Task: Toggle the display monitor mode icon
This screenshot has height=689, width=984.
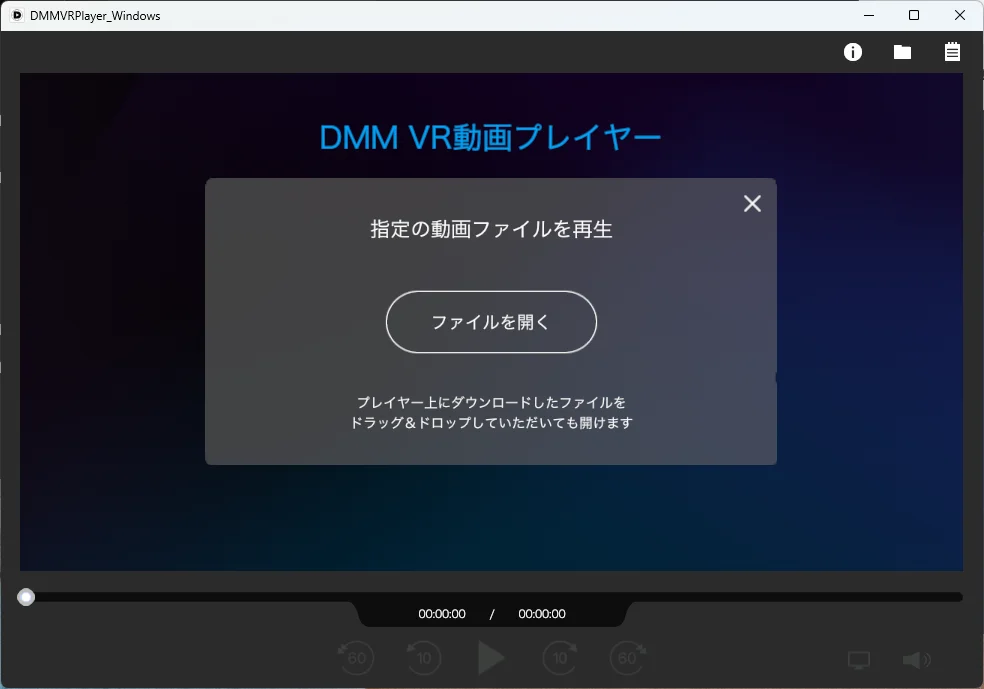Action: coord(858,660)
